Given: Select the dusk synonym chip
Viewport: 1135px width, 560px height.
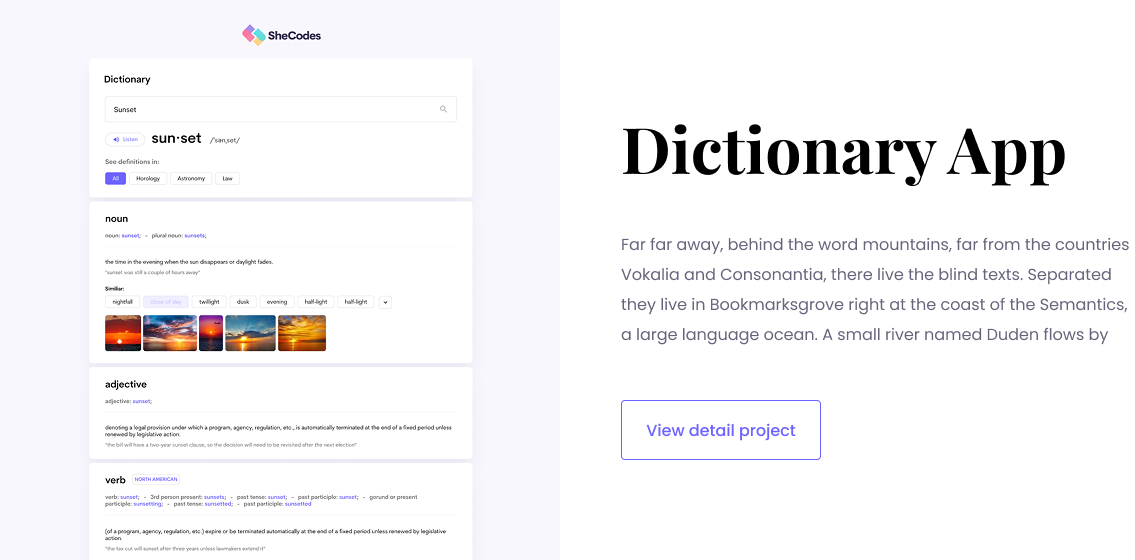Looking at the screenshot, I should tap(242, 302).
